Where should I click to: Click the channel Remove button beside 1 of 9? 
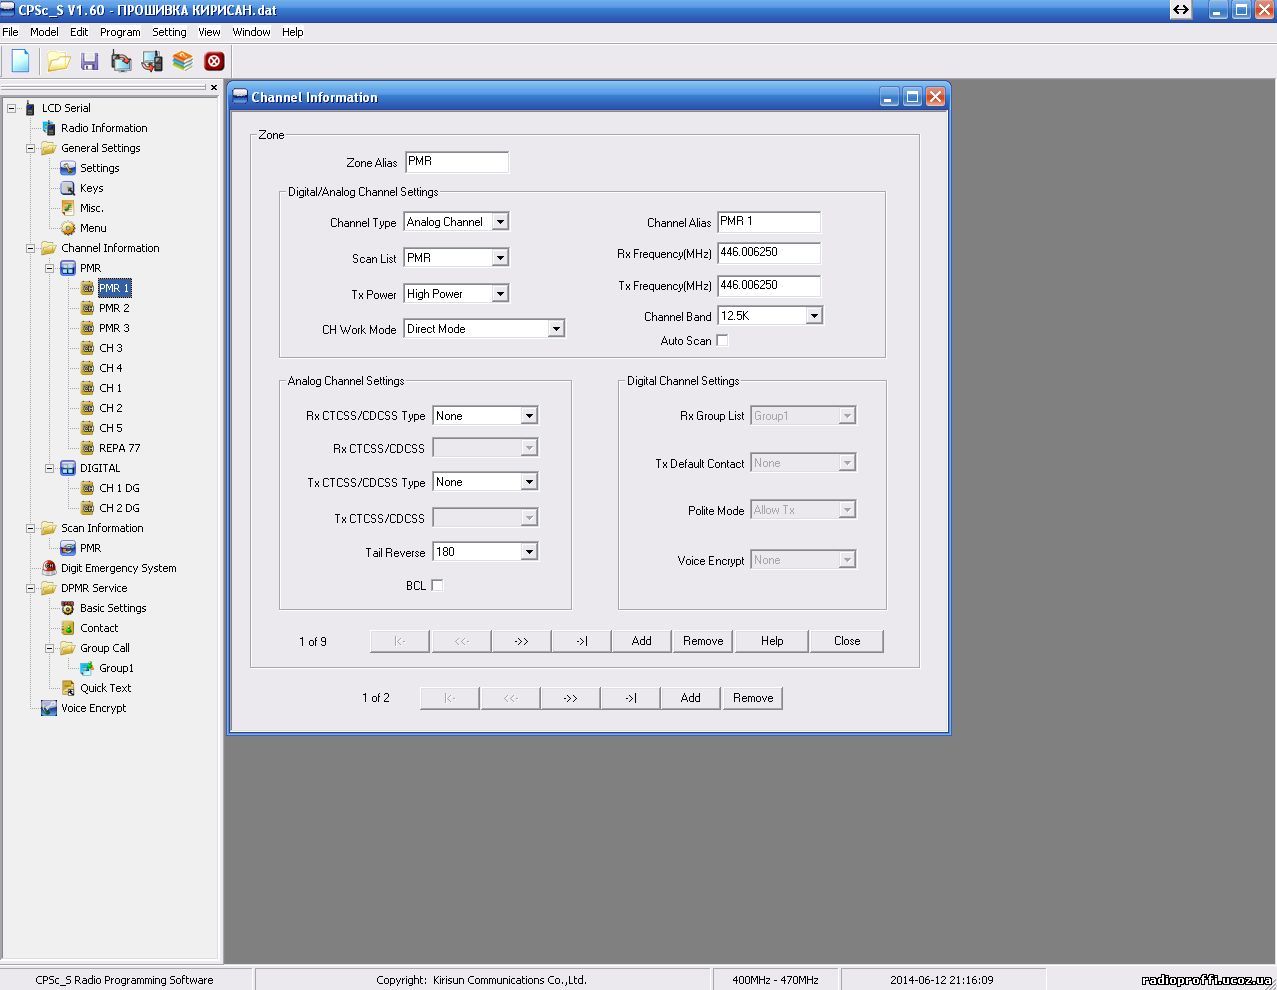(703, 641)
